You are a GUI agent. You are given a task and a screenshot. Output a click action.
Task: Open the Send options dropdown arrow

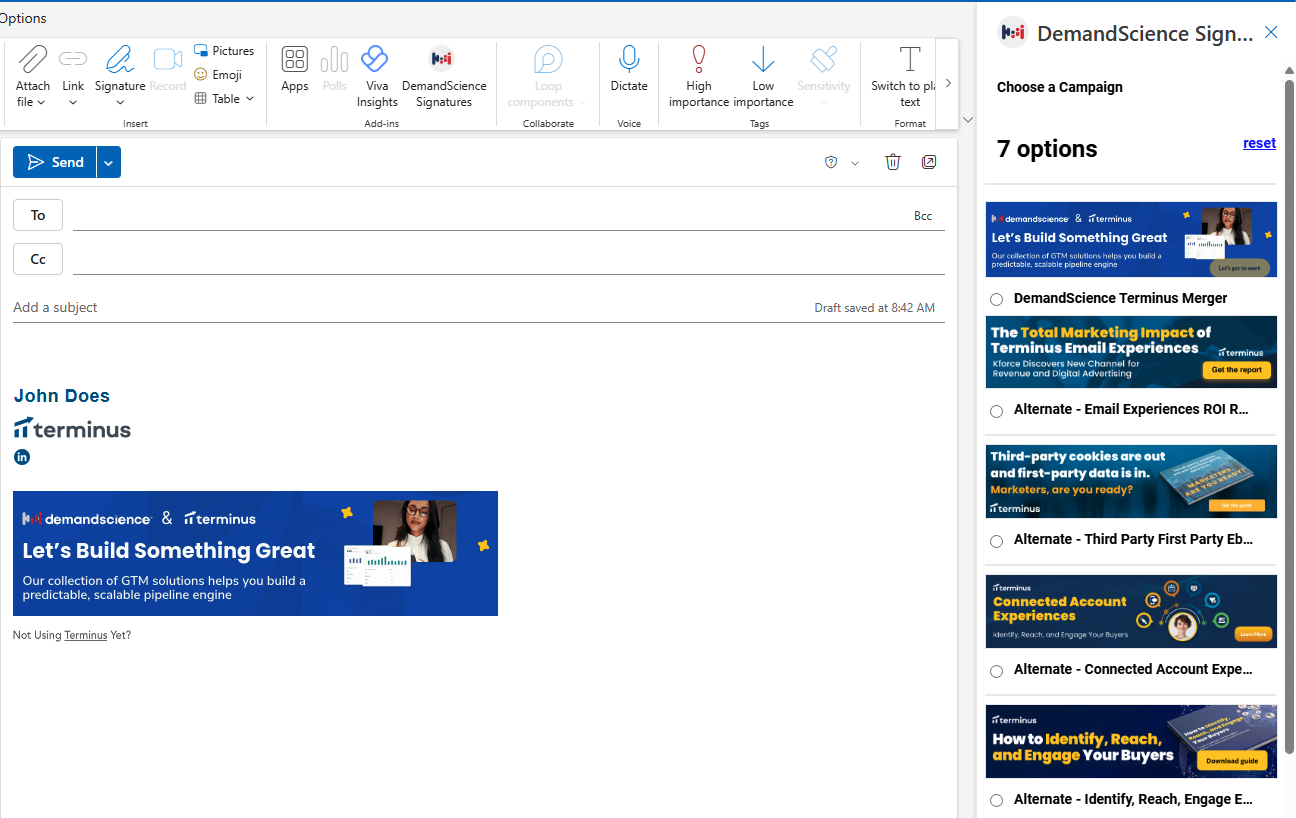109,162
